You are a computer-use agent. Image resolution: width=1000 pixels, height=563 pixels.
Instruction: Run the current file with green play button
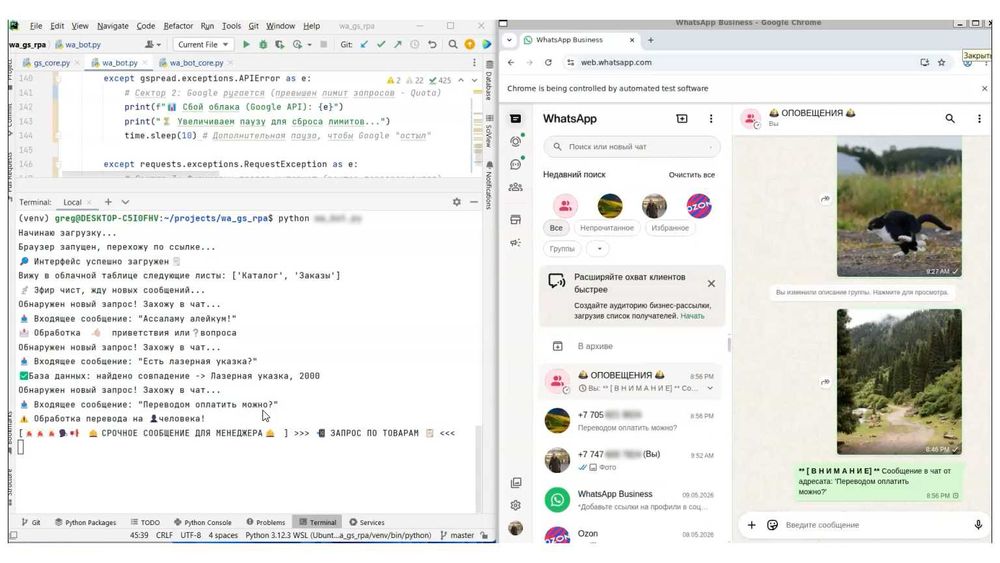point(246,45)
